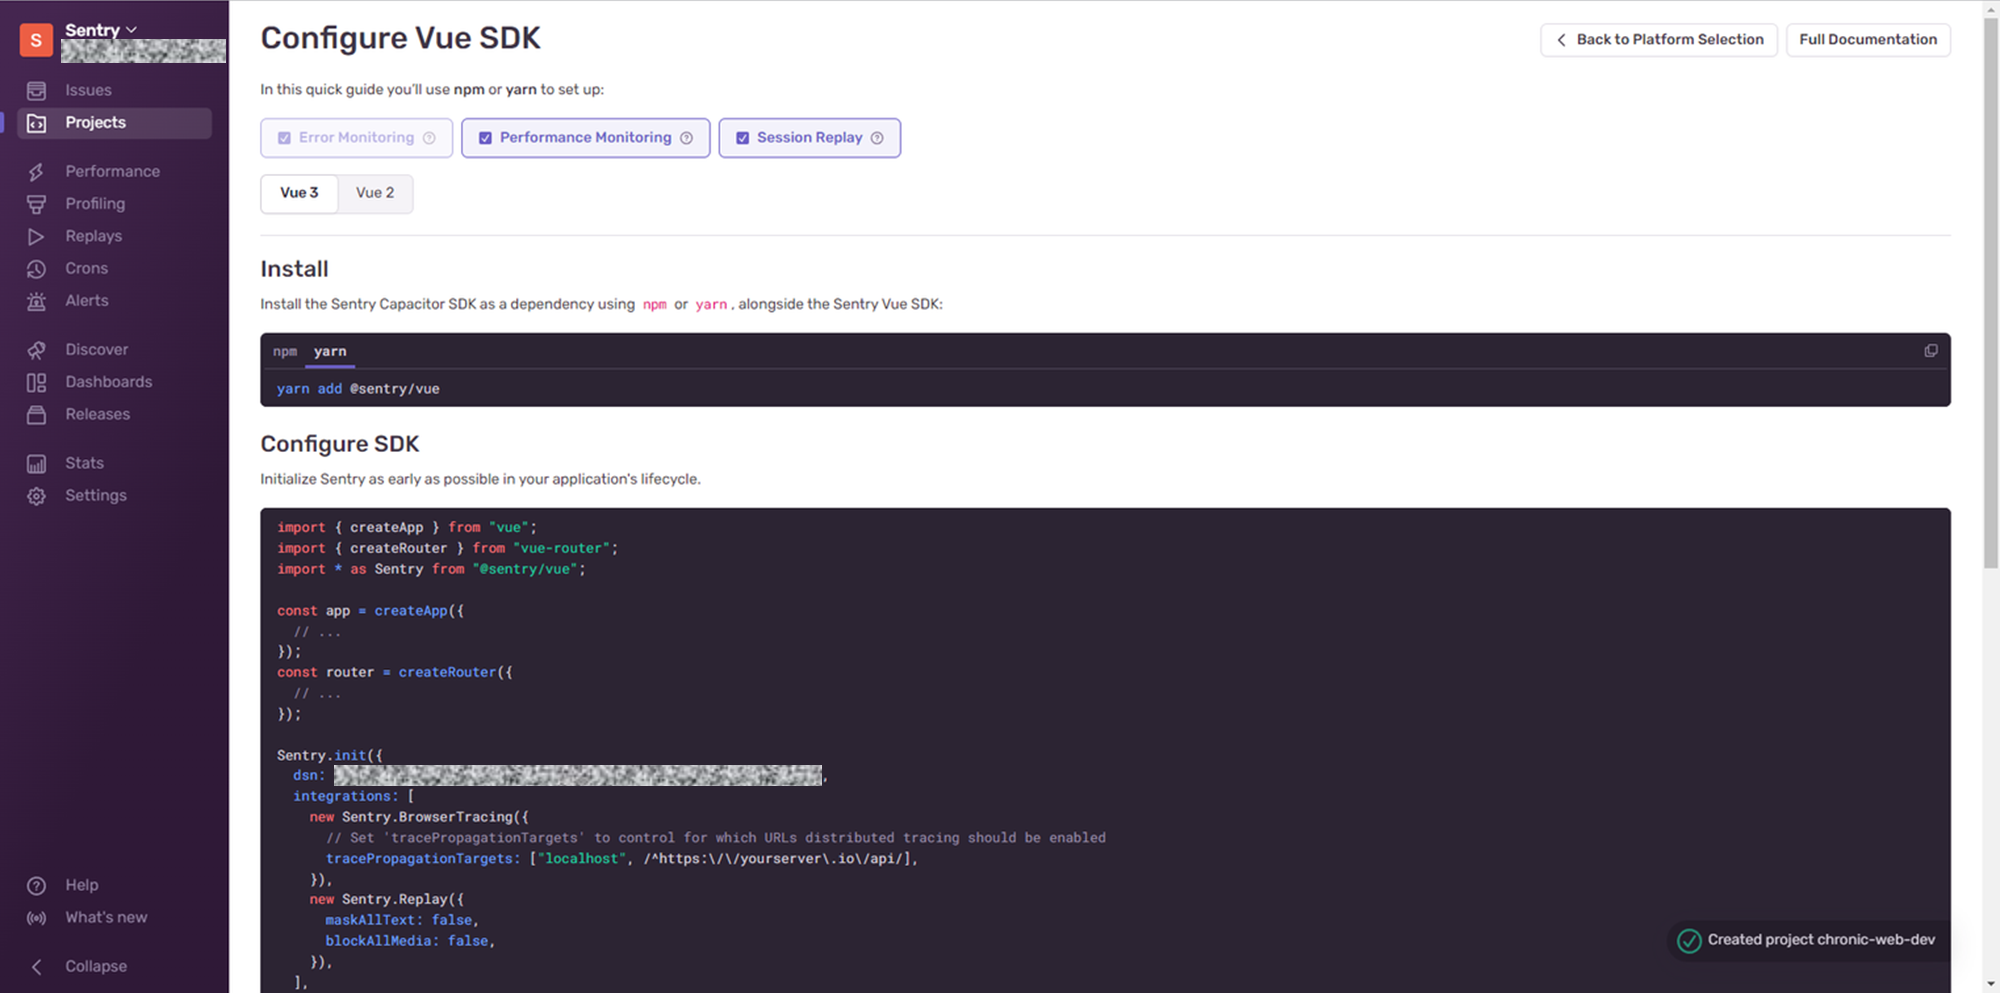The width and height of the screenshot is (2000, 993).
Task: Click the Stats chart icon
Action: pos(37,464)
